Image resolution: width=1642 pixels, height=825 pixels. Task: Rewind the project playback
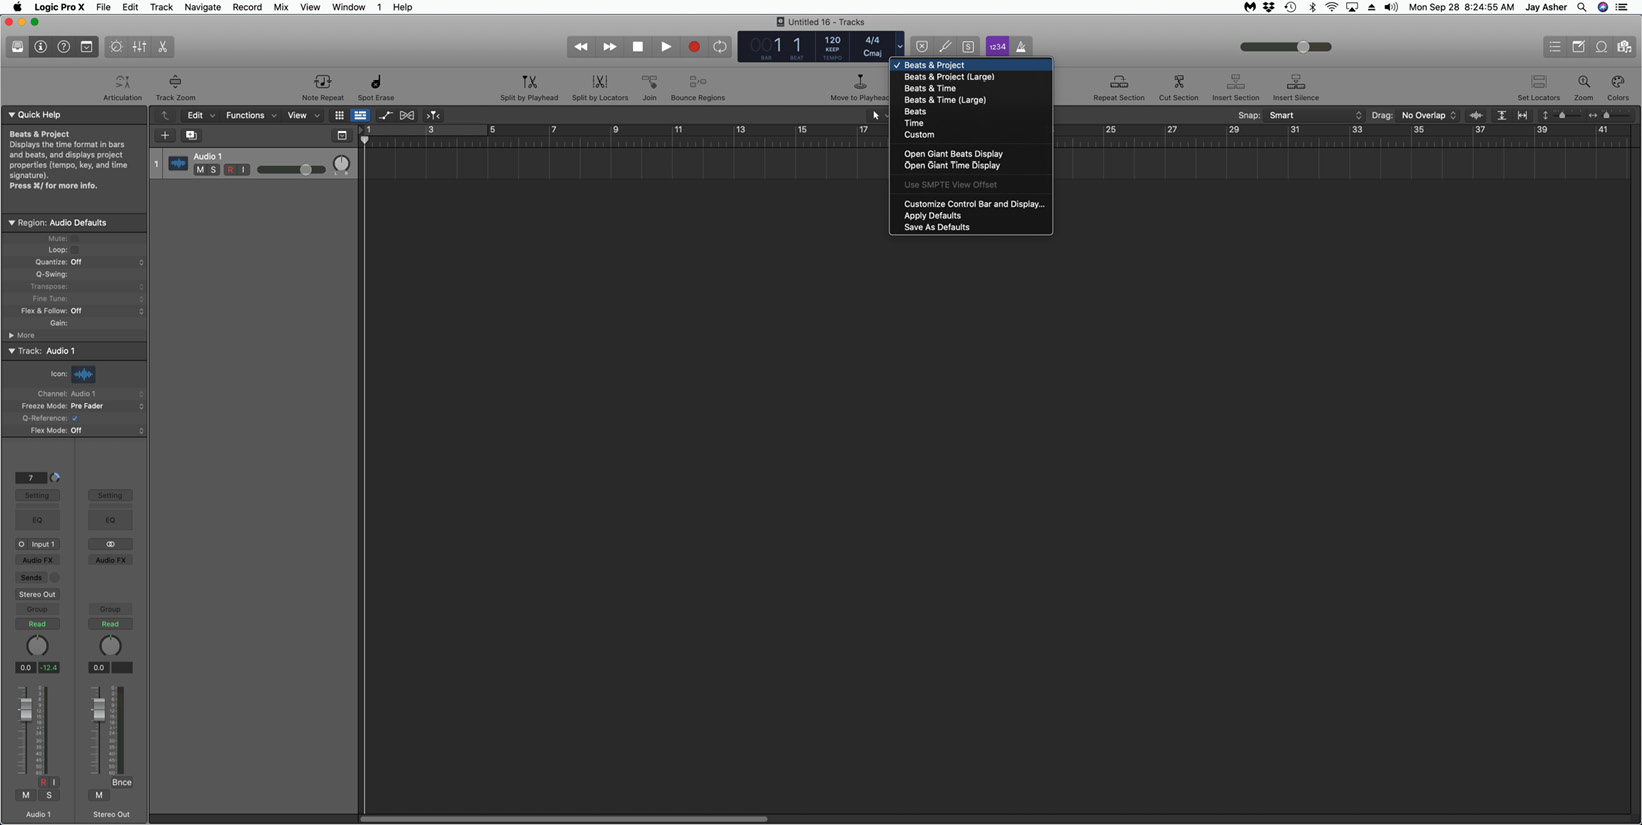580,47
